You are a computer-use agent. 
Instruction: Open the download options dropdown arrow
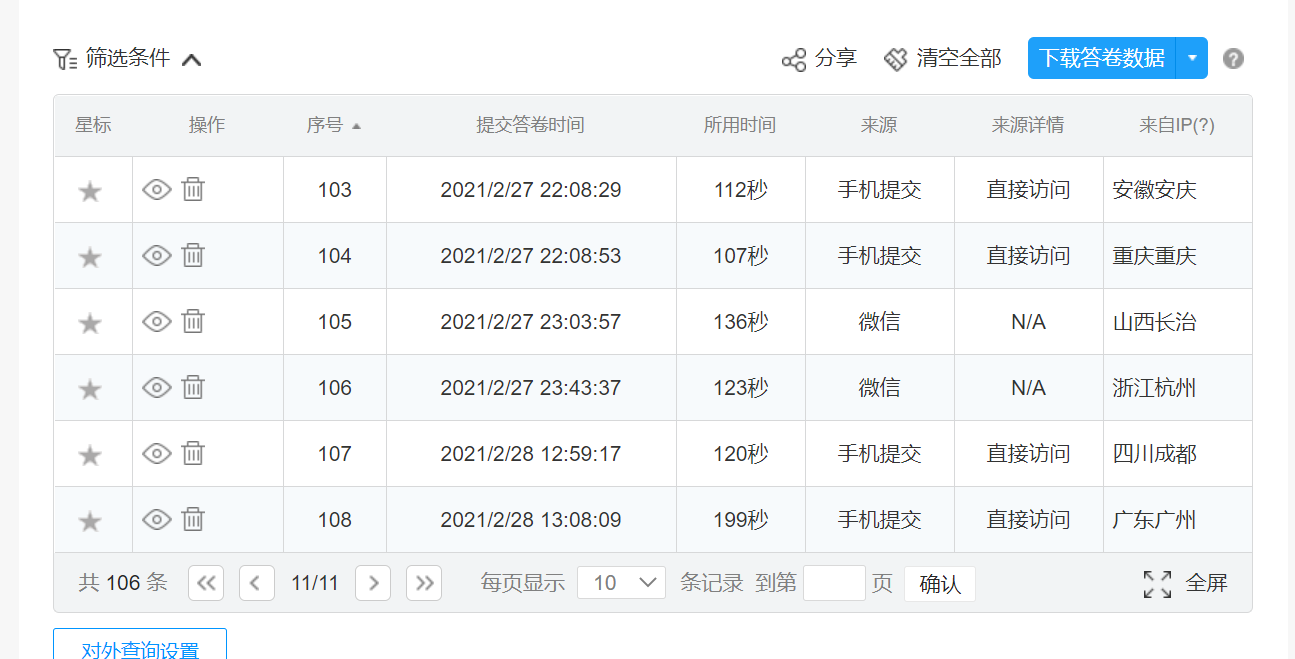(x=1192, y=58)
